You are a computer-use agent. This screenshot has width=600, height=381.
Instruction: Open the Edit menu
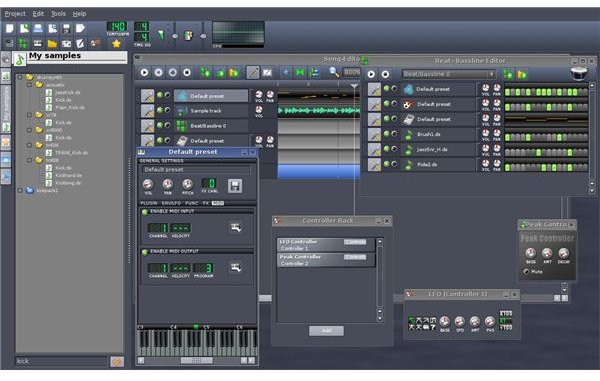[38, 14]
